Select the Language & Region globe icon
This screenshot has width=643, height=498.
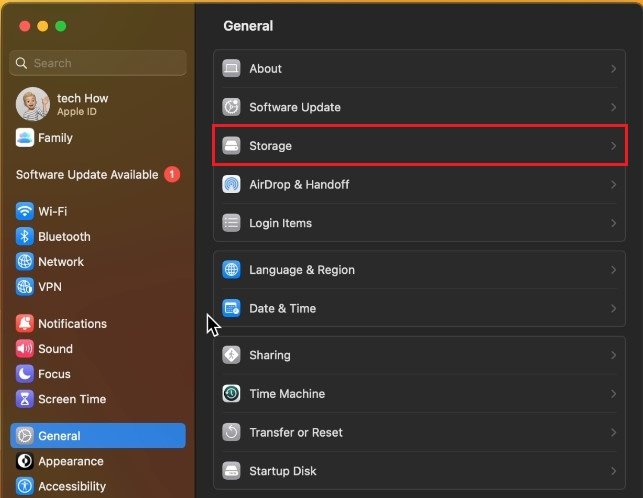tap(231, 270)
